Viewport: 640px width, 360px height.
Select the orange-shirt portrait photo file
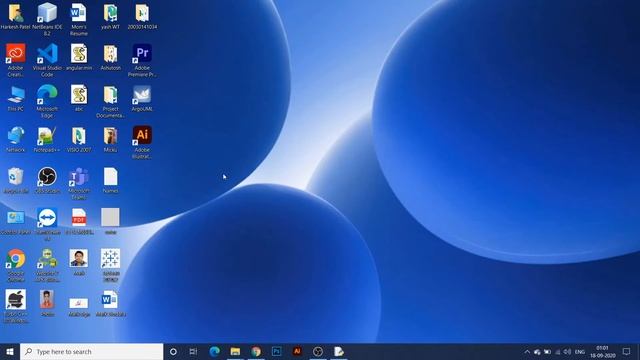tap(47, 300)
